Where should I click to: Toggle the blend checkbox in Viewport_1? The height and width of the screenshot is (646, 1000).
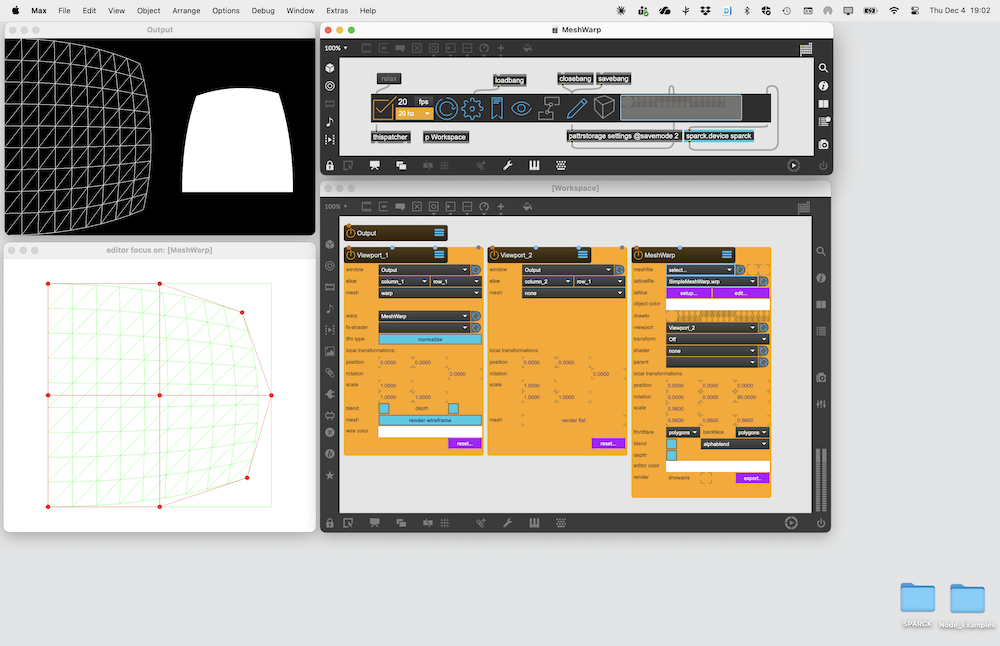point(384,408)
